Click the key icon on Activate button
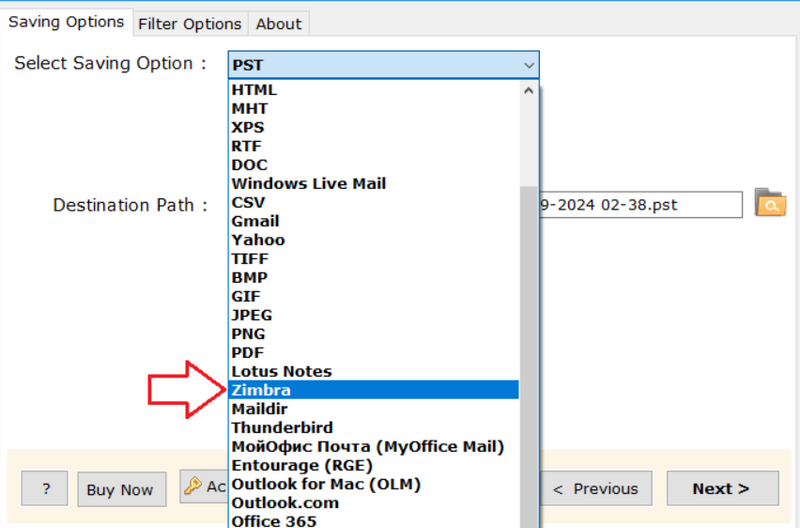Image resolution: width=800 pixels, height=528 pixels. (193, 486)
